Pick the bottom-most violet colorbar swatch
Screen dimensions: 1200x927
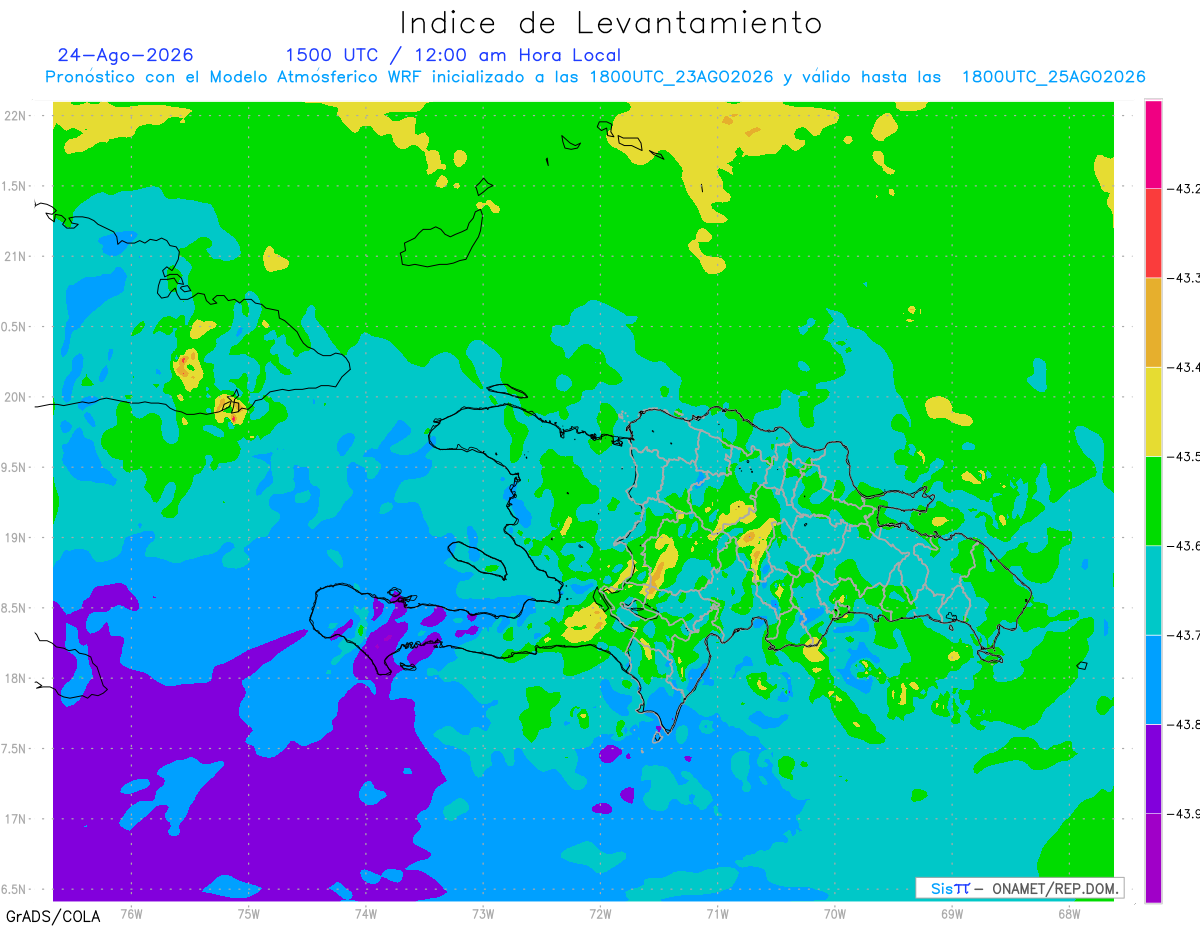pos(1153,858)
